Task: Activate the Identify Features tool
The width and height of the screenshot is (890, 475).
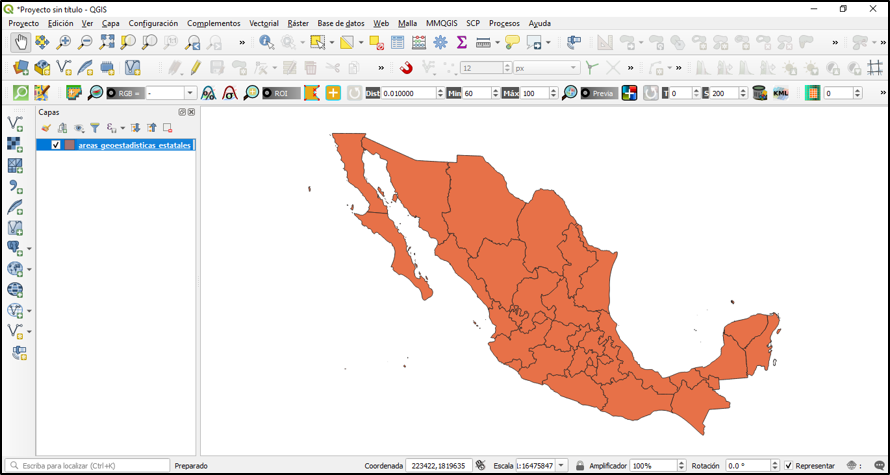Action: (267, 42)
